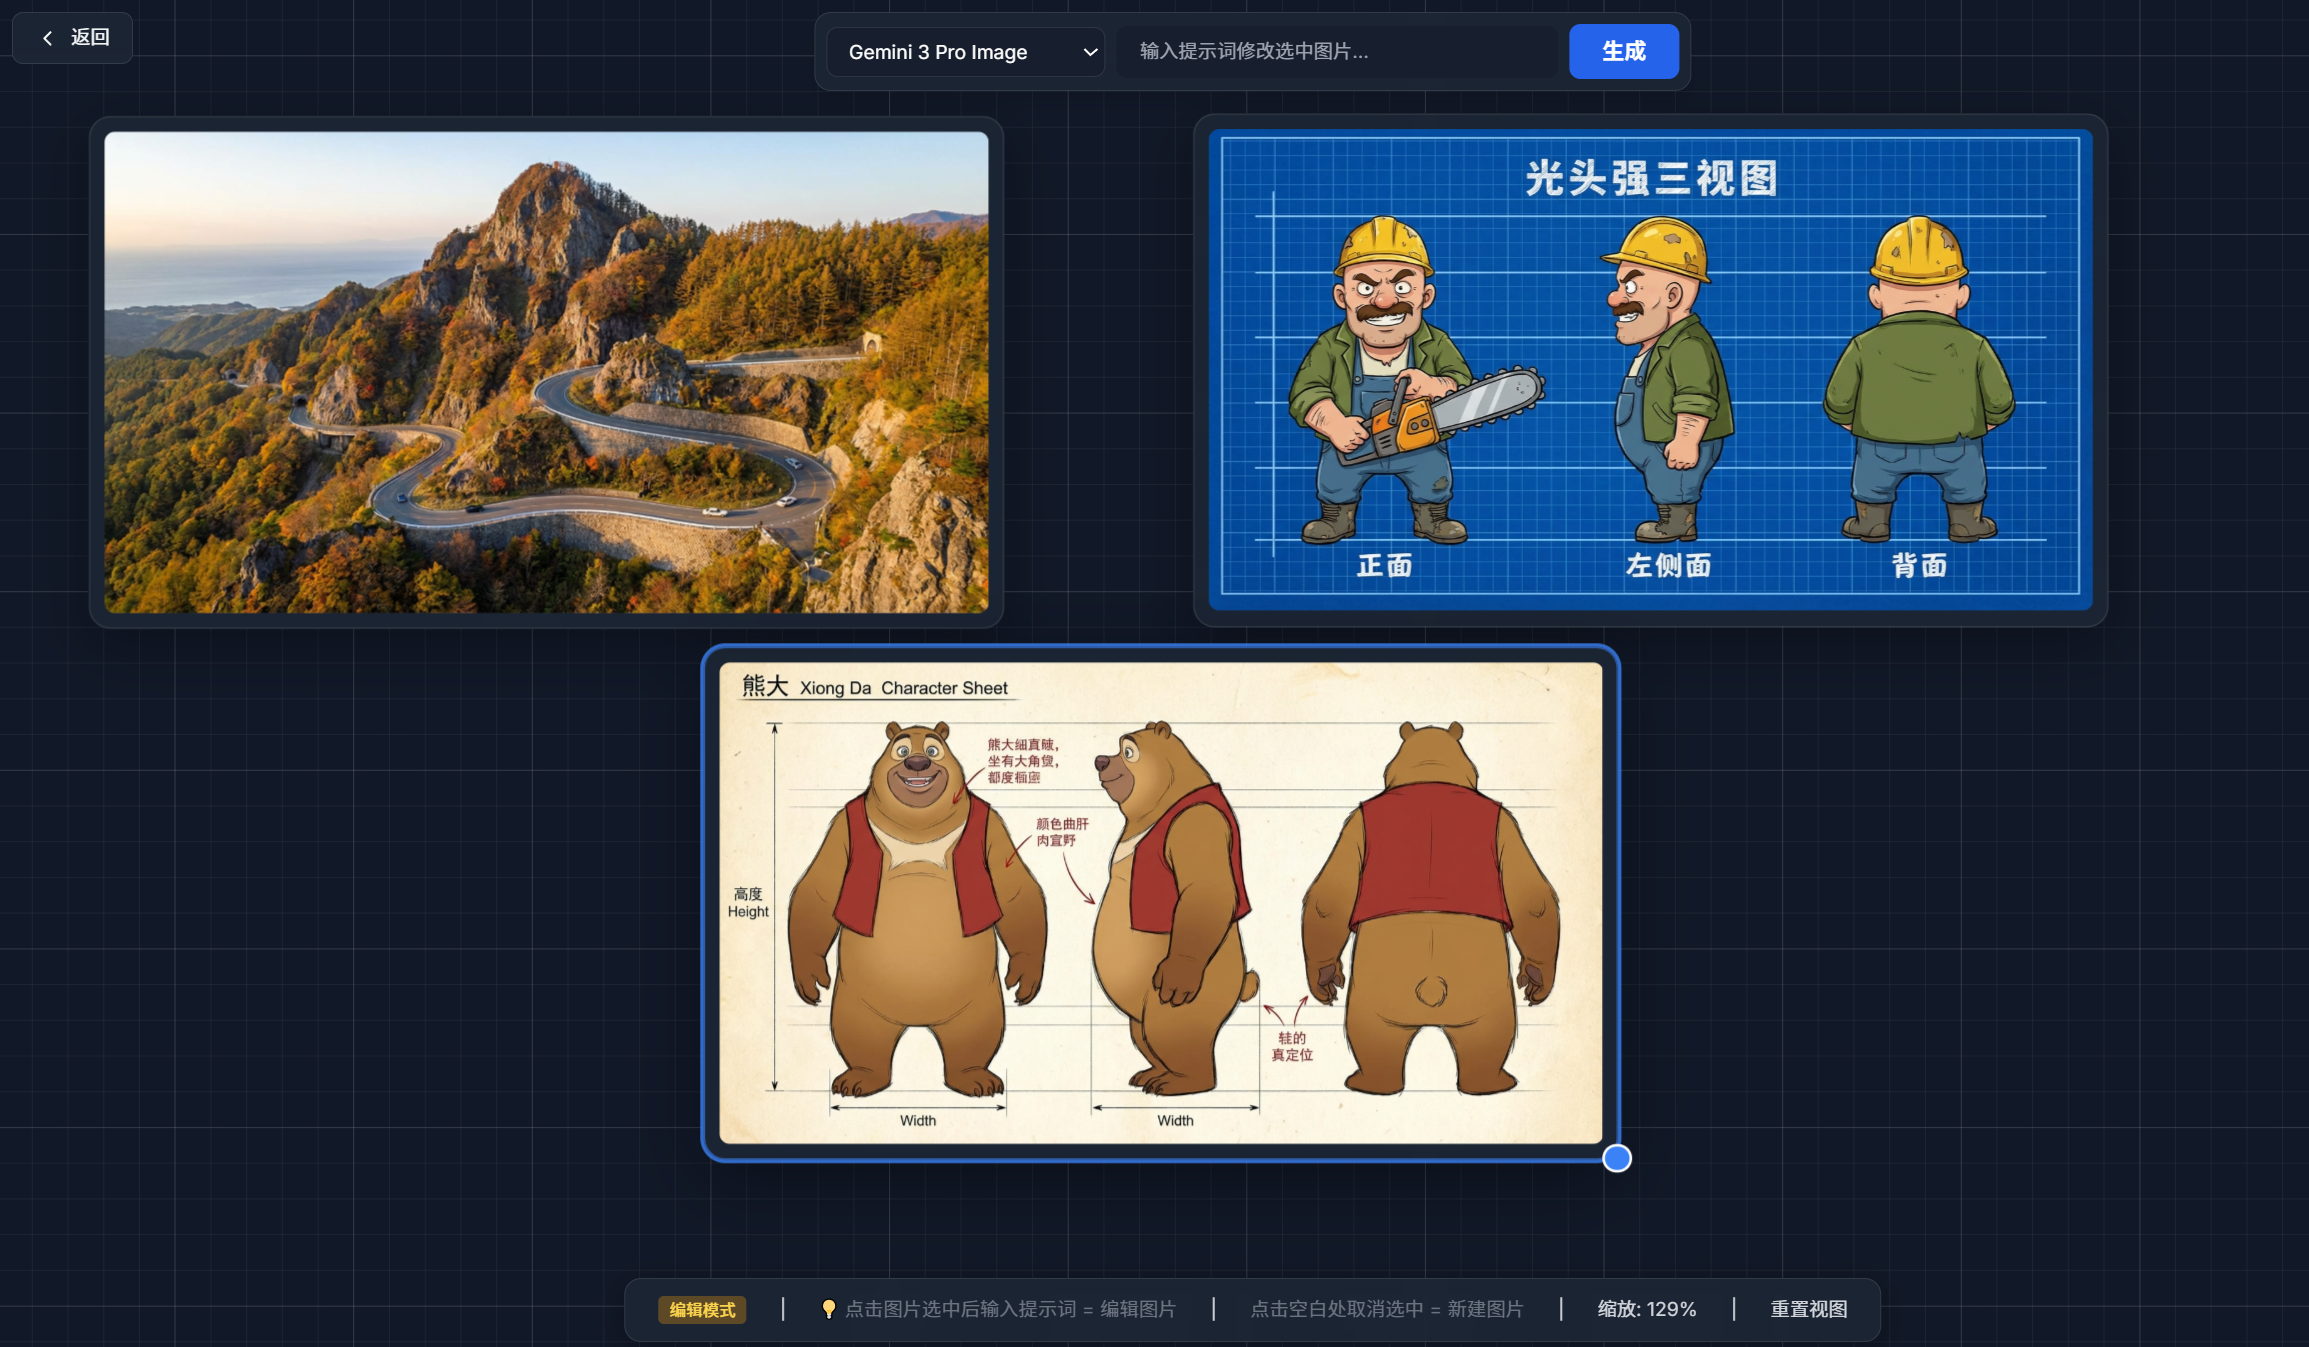
Task: Click the bear's red vest in back view
Action: 1430,855
